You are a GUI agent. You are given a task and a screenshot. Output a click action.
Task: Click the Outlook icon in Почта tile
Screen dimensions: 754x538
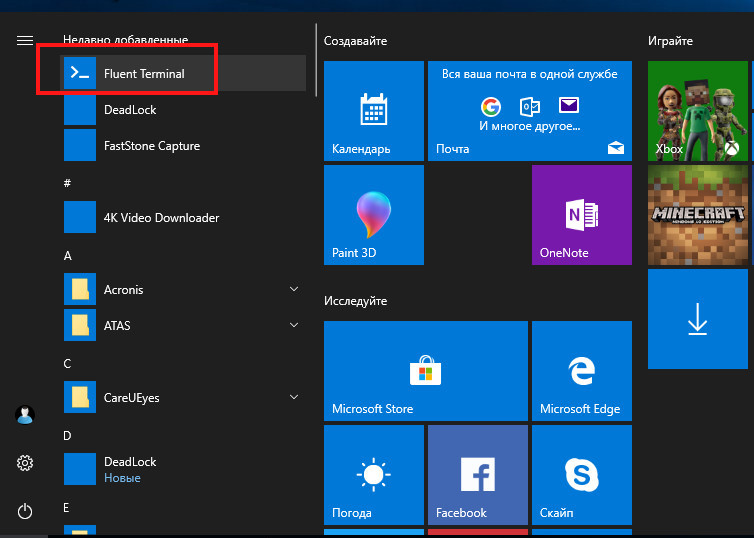(x=529, y=106)
